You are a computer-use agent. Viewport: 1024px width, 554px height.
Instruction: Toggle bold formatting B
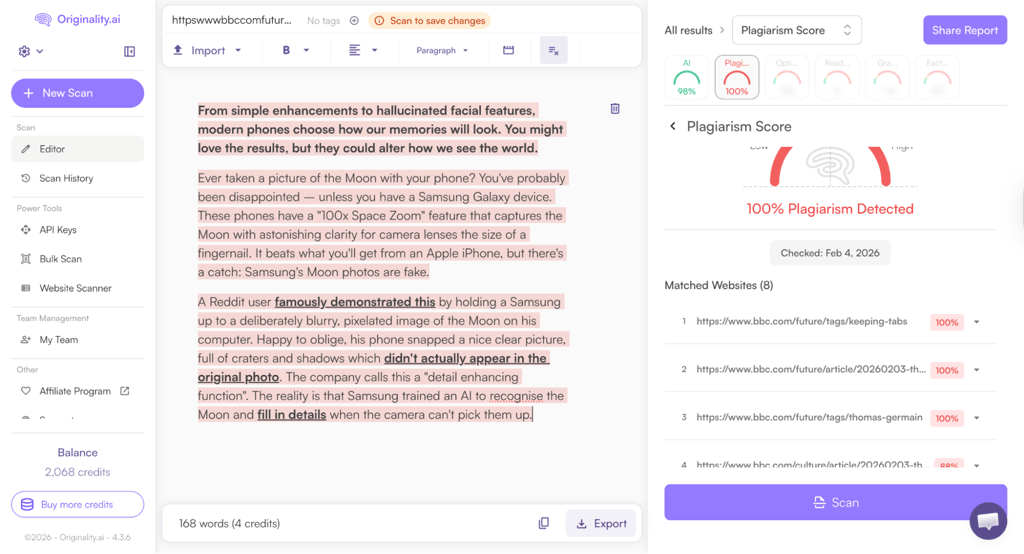(x=286, y=50)
